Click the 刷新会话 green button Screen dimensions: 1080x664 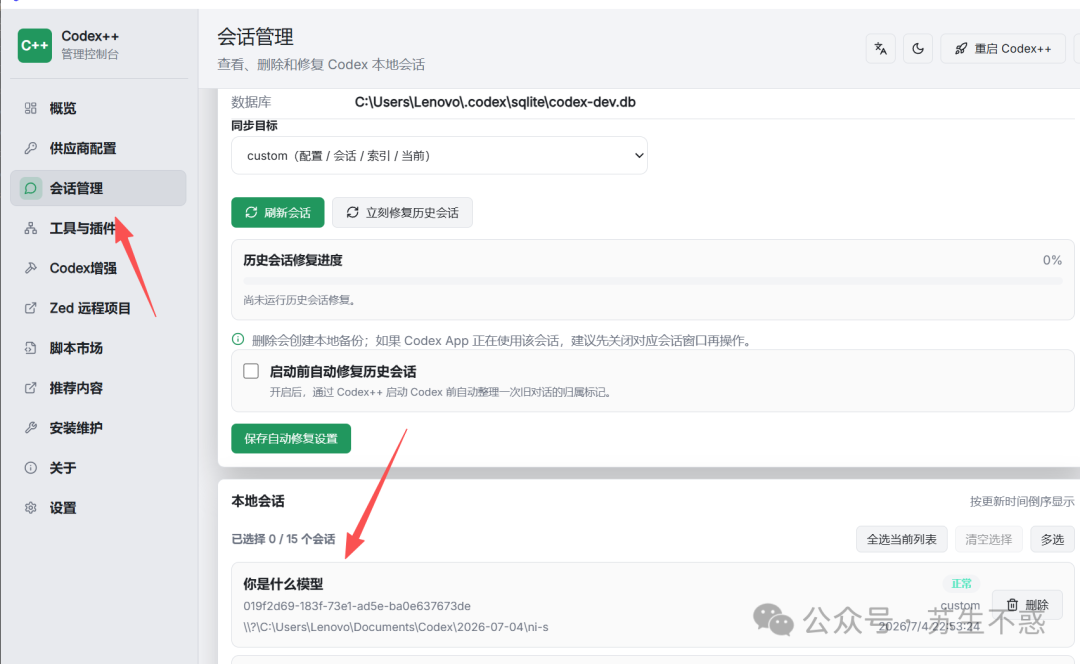tap(278, 212)
